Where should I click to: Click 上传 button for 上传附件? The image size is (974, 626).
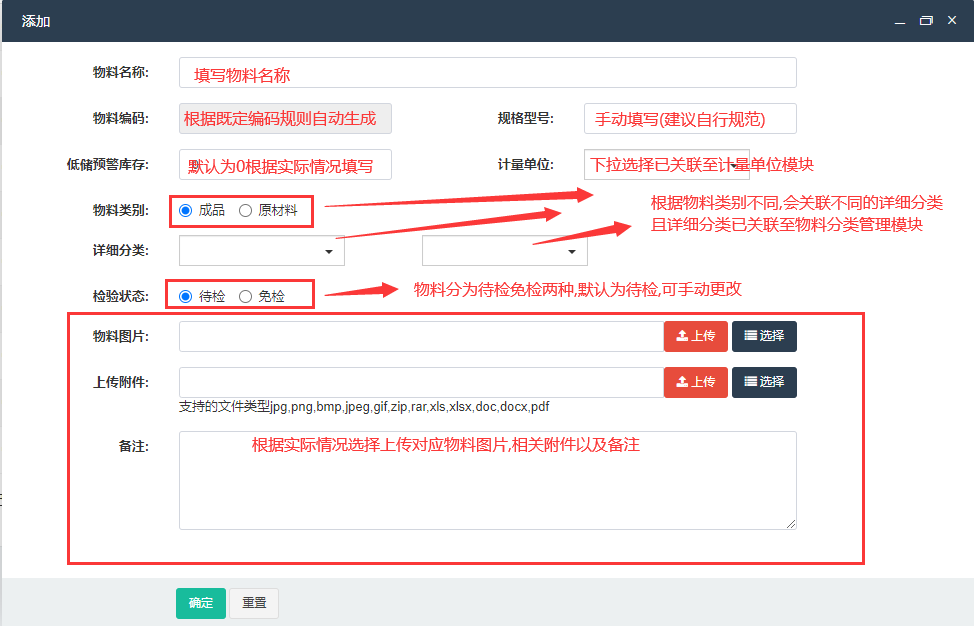(696, 382)
